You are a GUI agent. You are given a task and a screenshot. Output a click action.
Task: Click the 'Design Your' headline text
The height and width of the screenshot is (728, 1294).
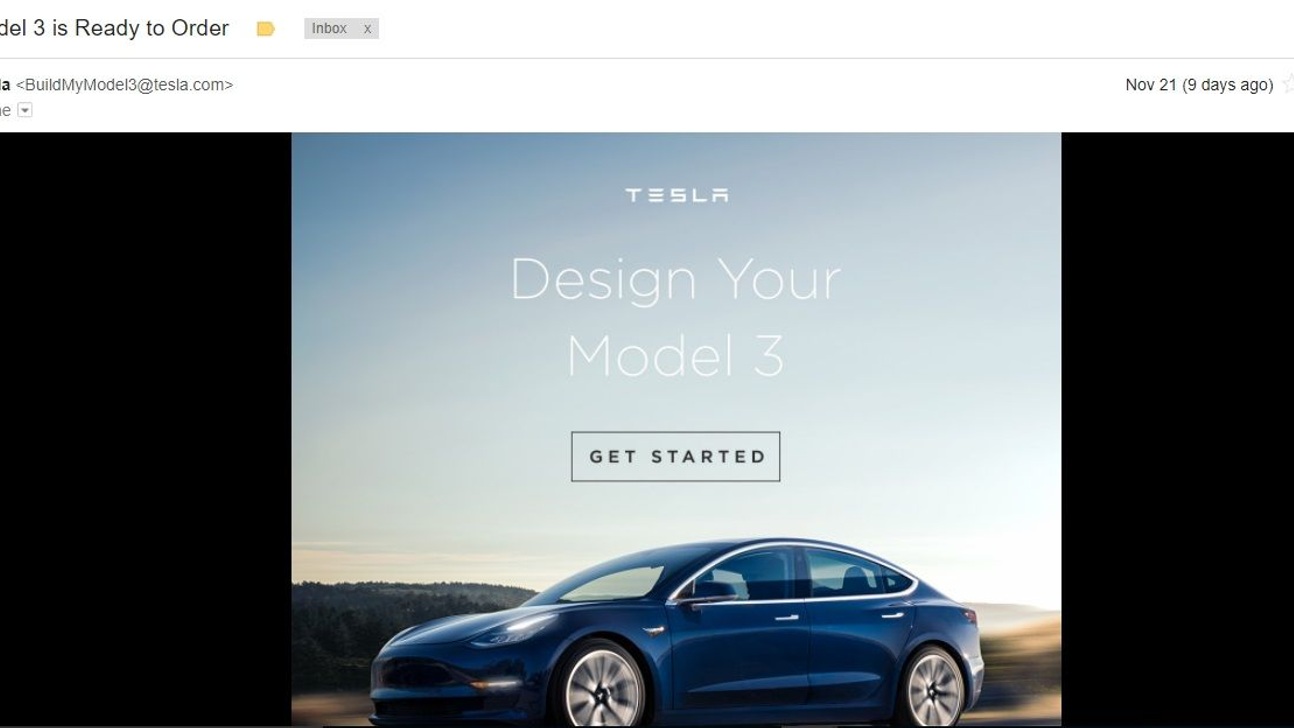676,279
